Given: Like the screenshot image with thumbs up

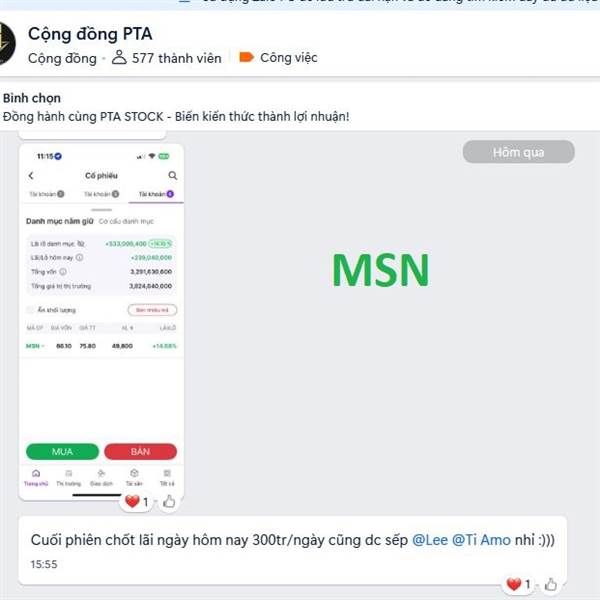Looking at the screenshot, I should coord(169,501).
